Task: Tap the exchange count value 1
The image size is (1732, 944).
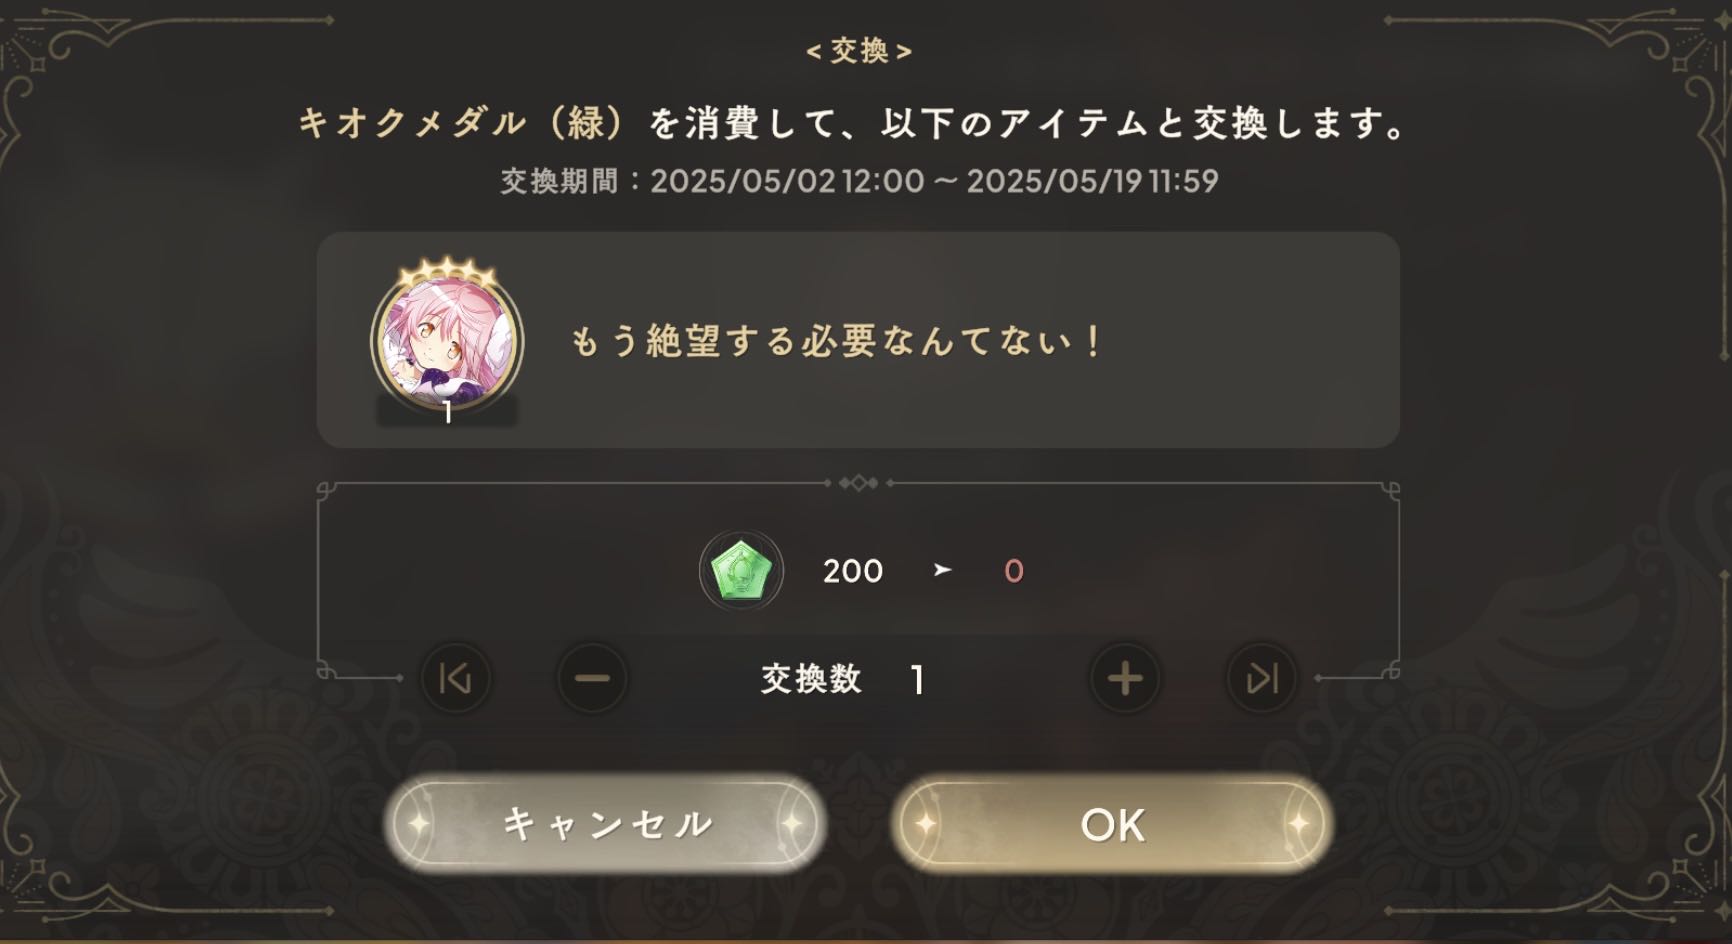Action: point(918,680)
